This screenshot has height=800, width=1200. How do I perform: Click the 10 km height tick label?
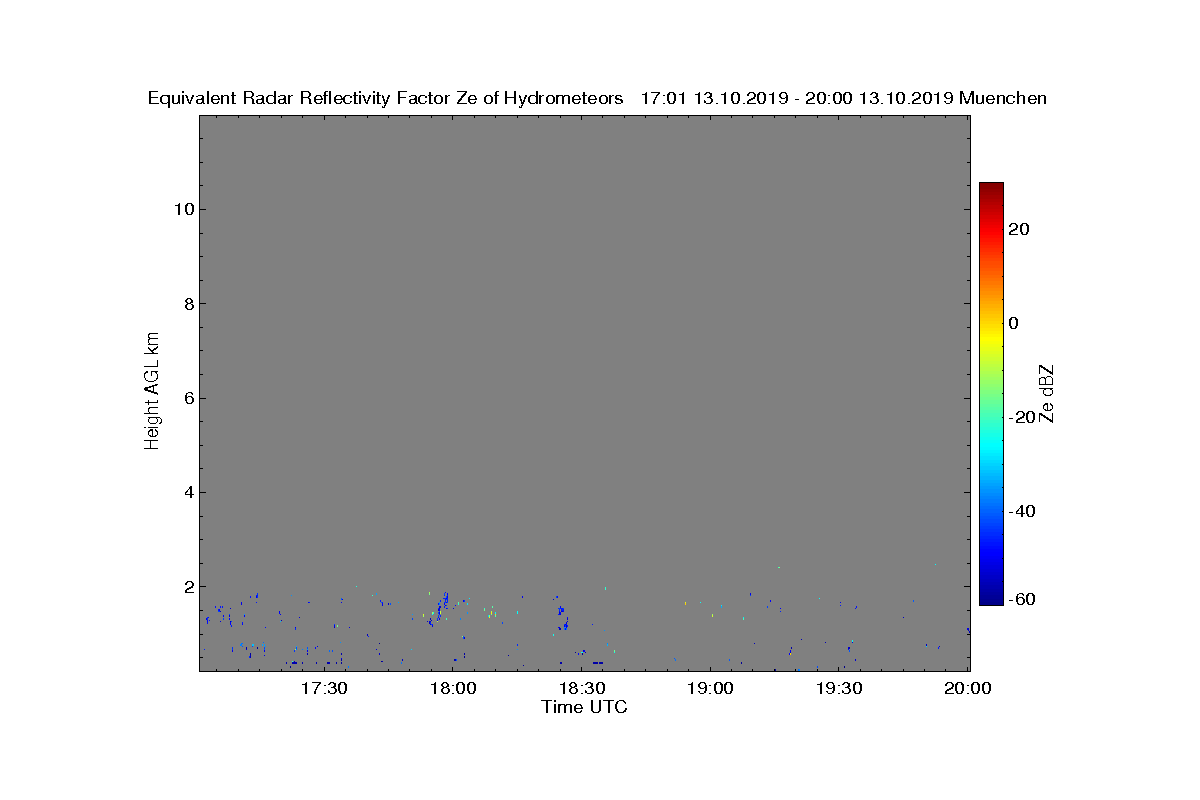click(x=182, y=209)
